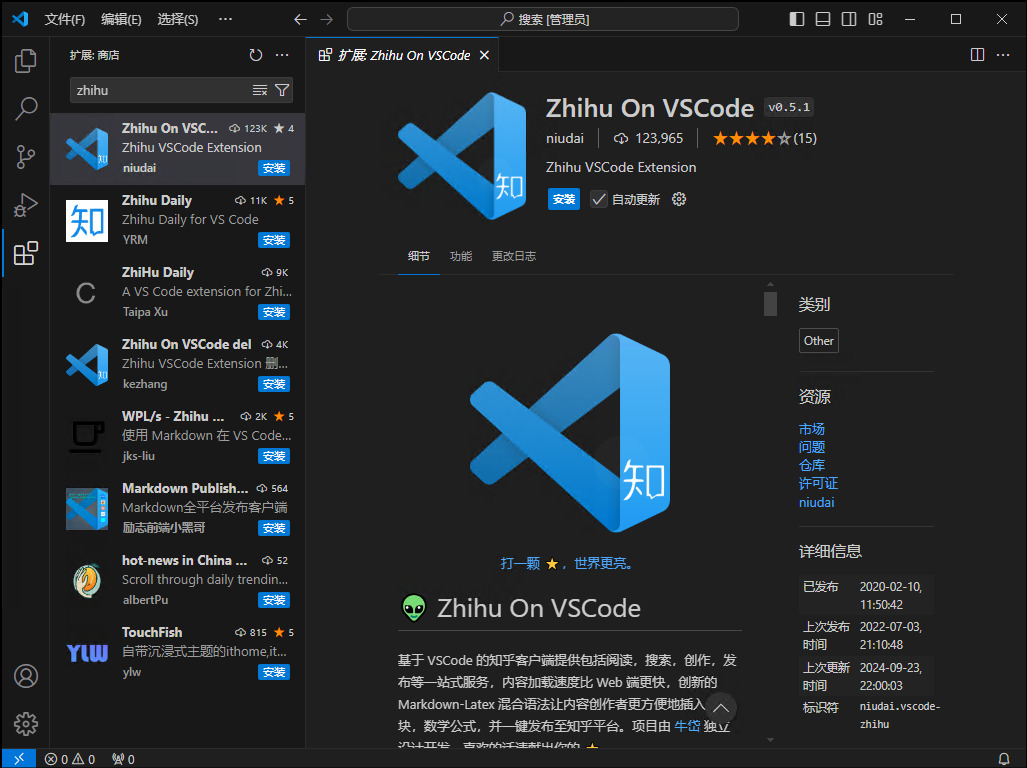Open the 仓库 repository link
Viewport: 1027px width, 768px height.
[811, 464]
